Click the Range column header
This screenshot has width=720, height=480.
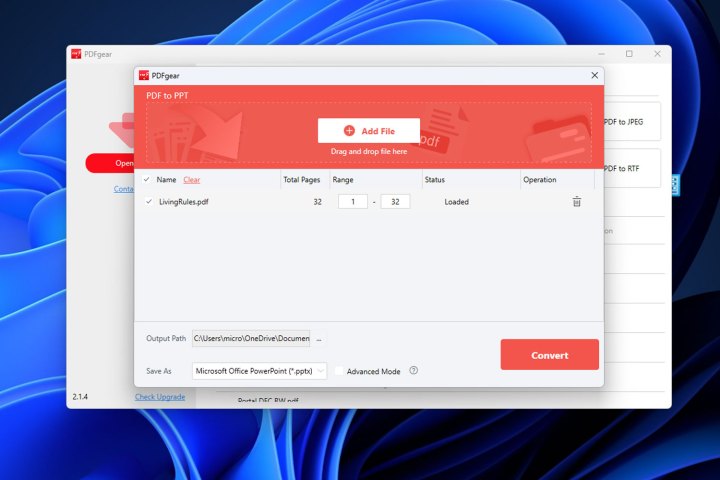click(343, 180)
